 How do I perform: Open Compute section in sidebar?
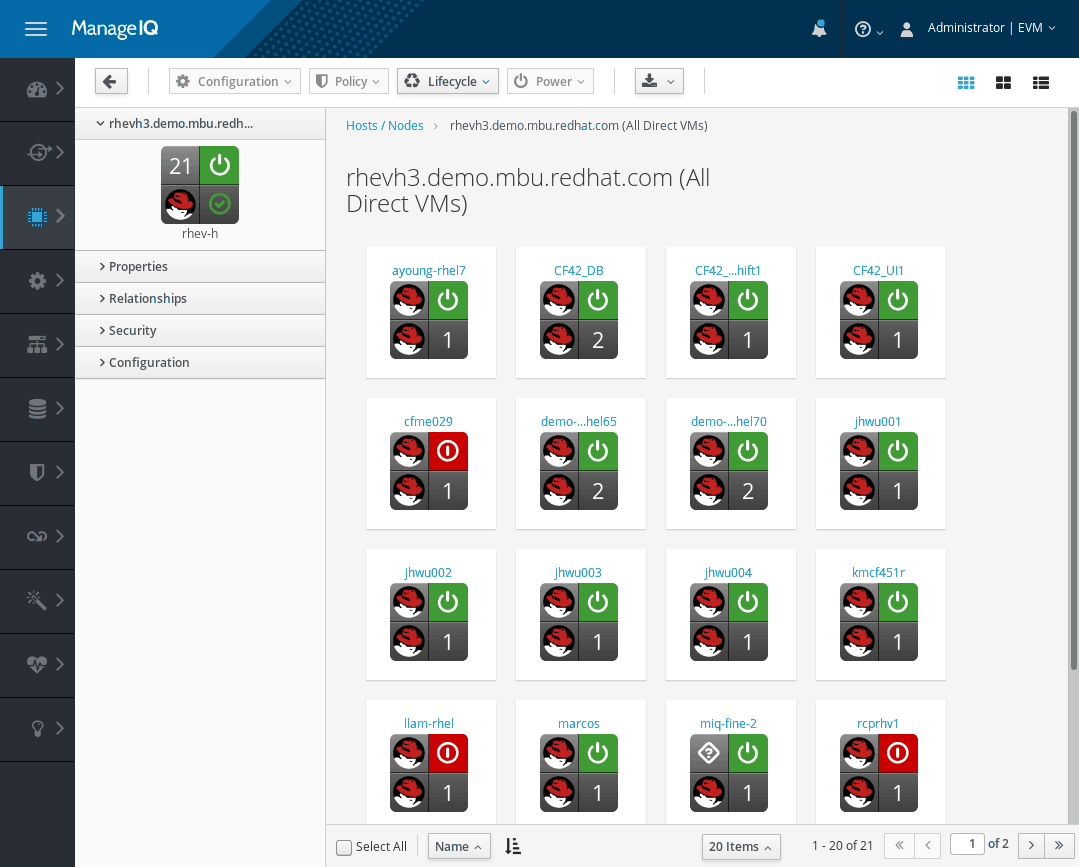pyautogui.click(x=37, y=217)
